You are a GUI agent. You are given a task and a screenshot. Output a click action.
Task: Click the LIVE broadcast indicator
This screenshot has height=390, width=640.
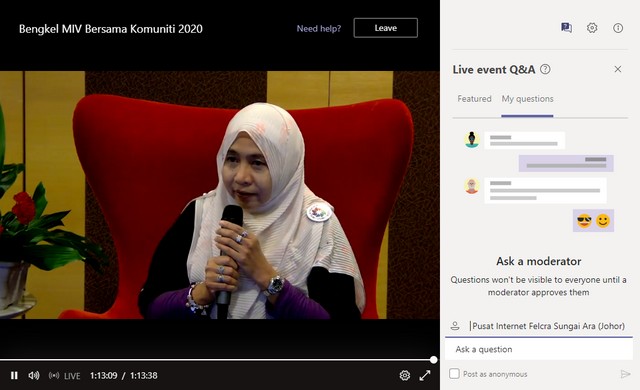(64, 376)
